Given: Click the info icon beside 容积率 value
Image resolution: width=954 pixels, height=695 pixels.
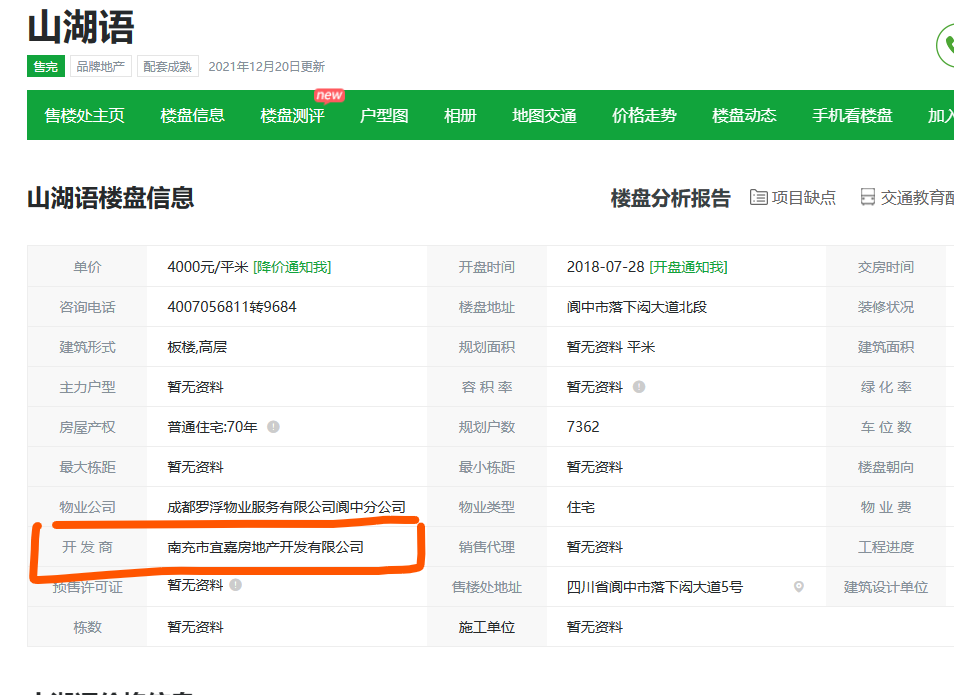Looking at the screenshot, I should (x=639, y=386).
